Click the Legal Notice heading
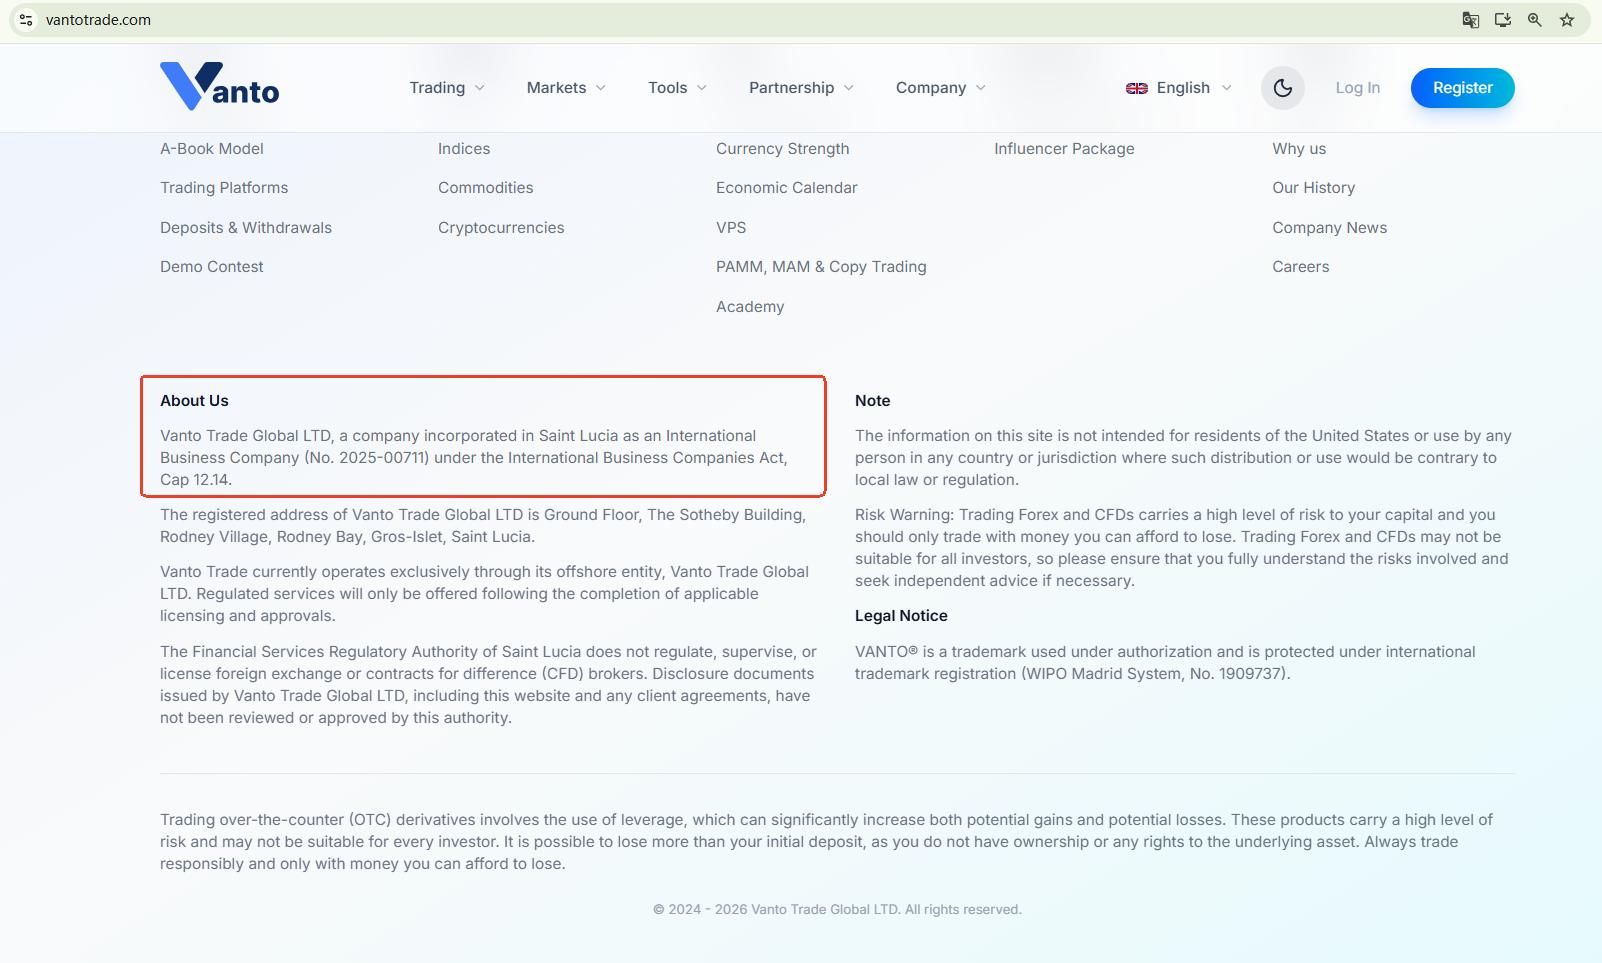 [901, 615]
